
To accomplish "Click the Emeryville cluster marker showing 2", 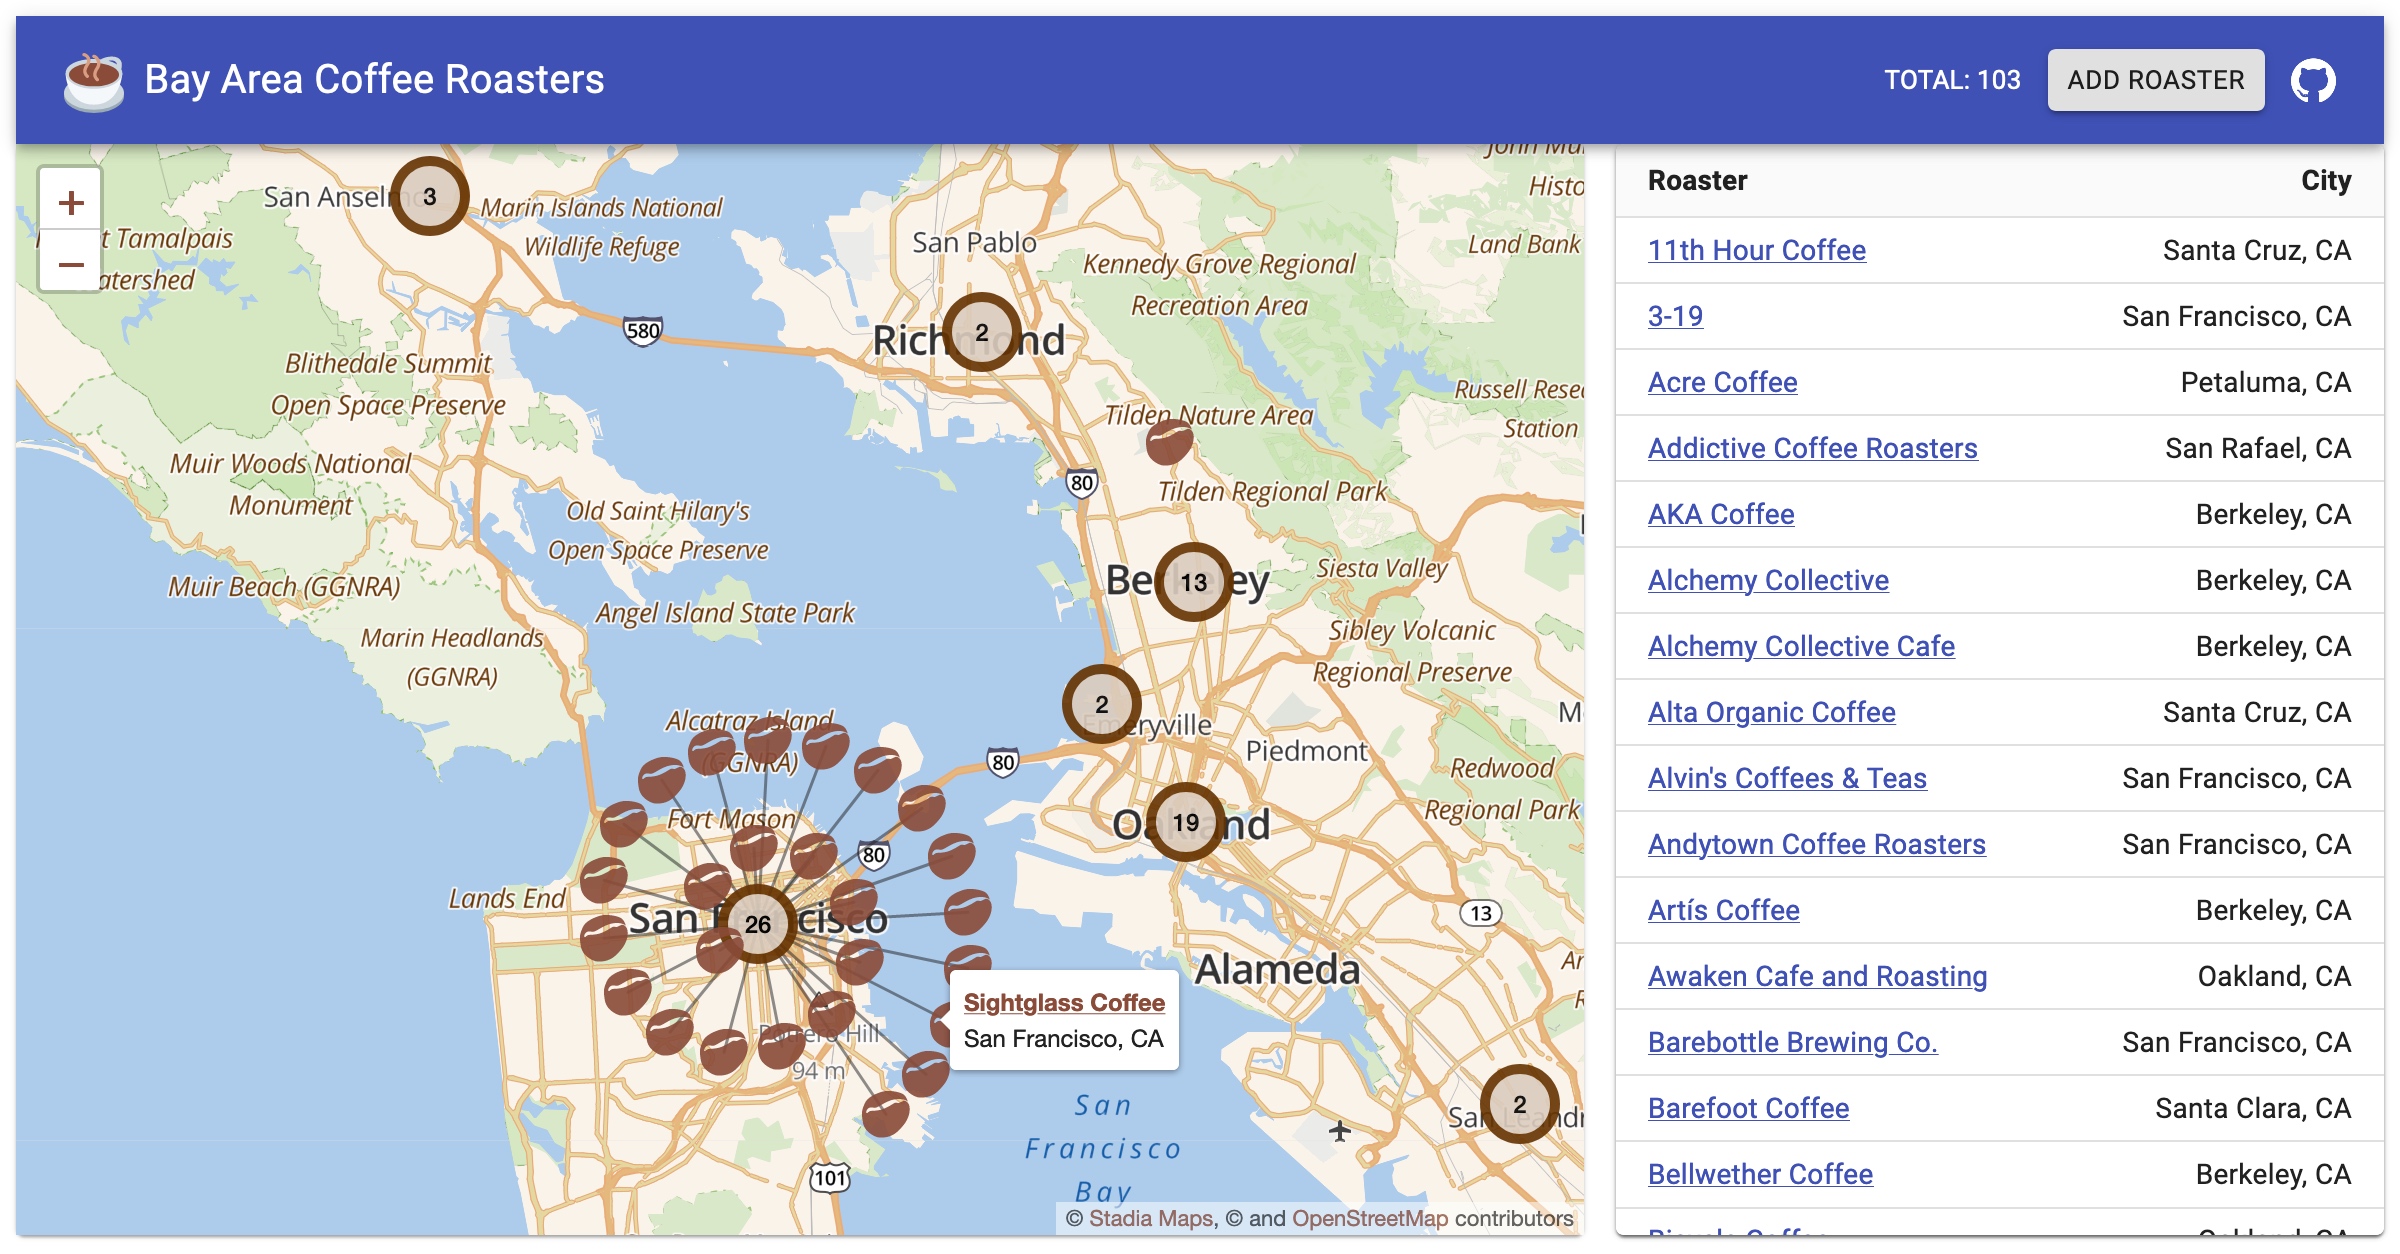I will click(1103, 704).
